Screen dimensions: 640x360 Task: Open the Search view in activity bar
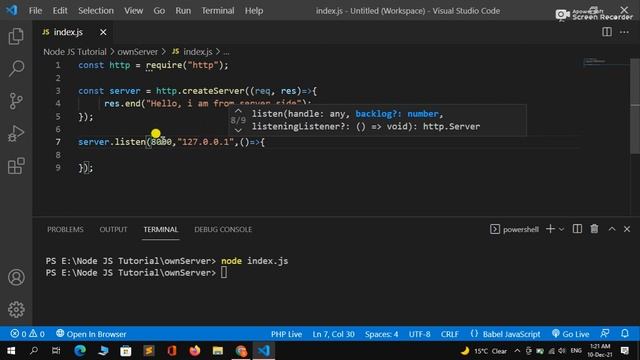click(x=16, y=68)
